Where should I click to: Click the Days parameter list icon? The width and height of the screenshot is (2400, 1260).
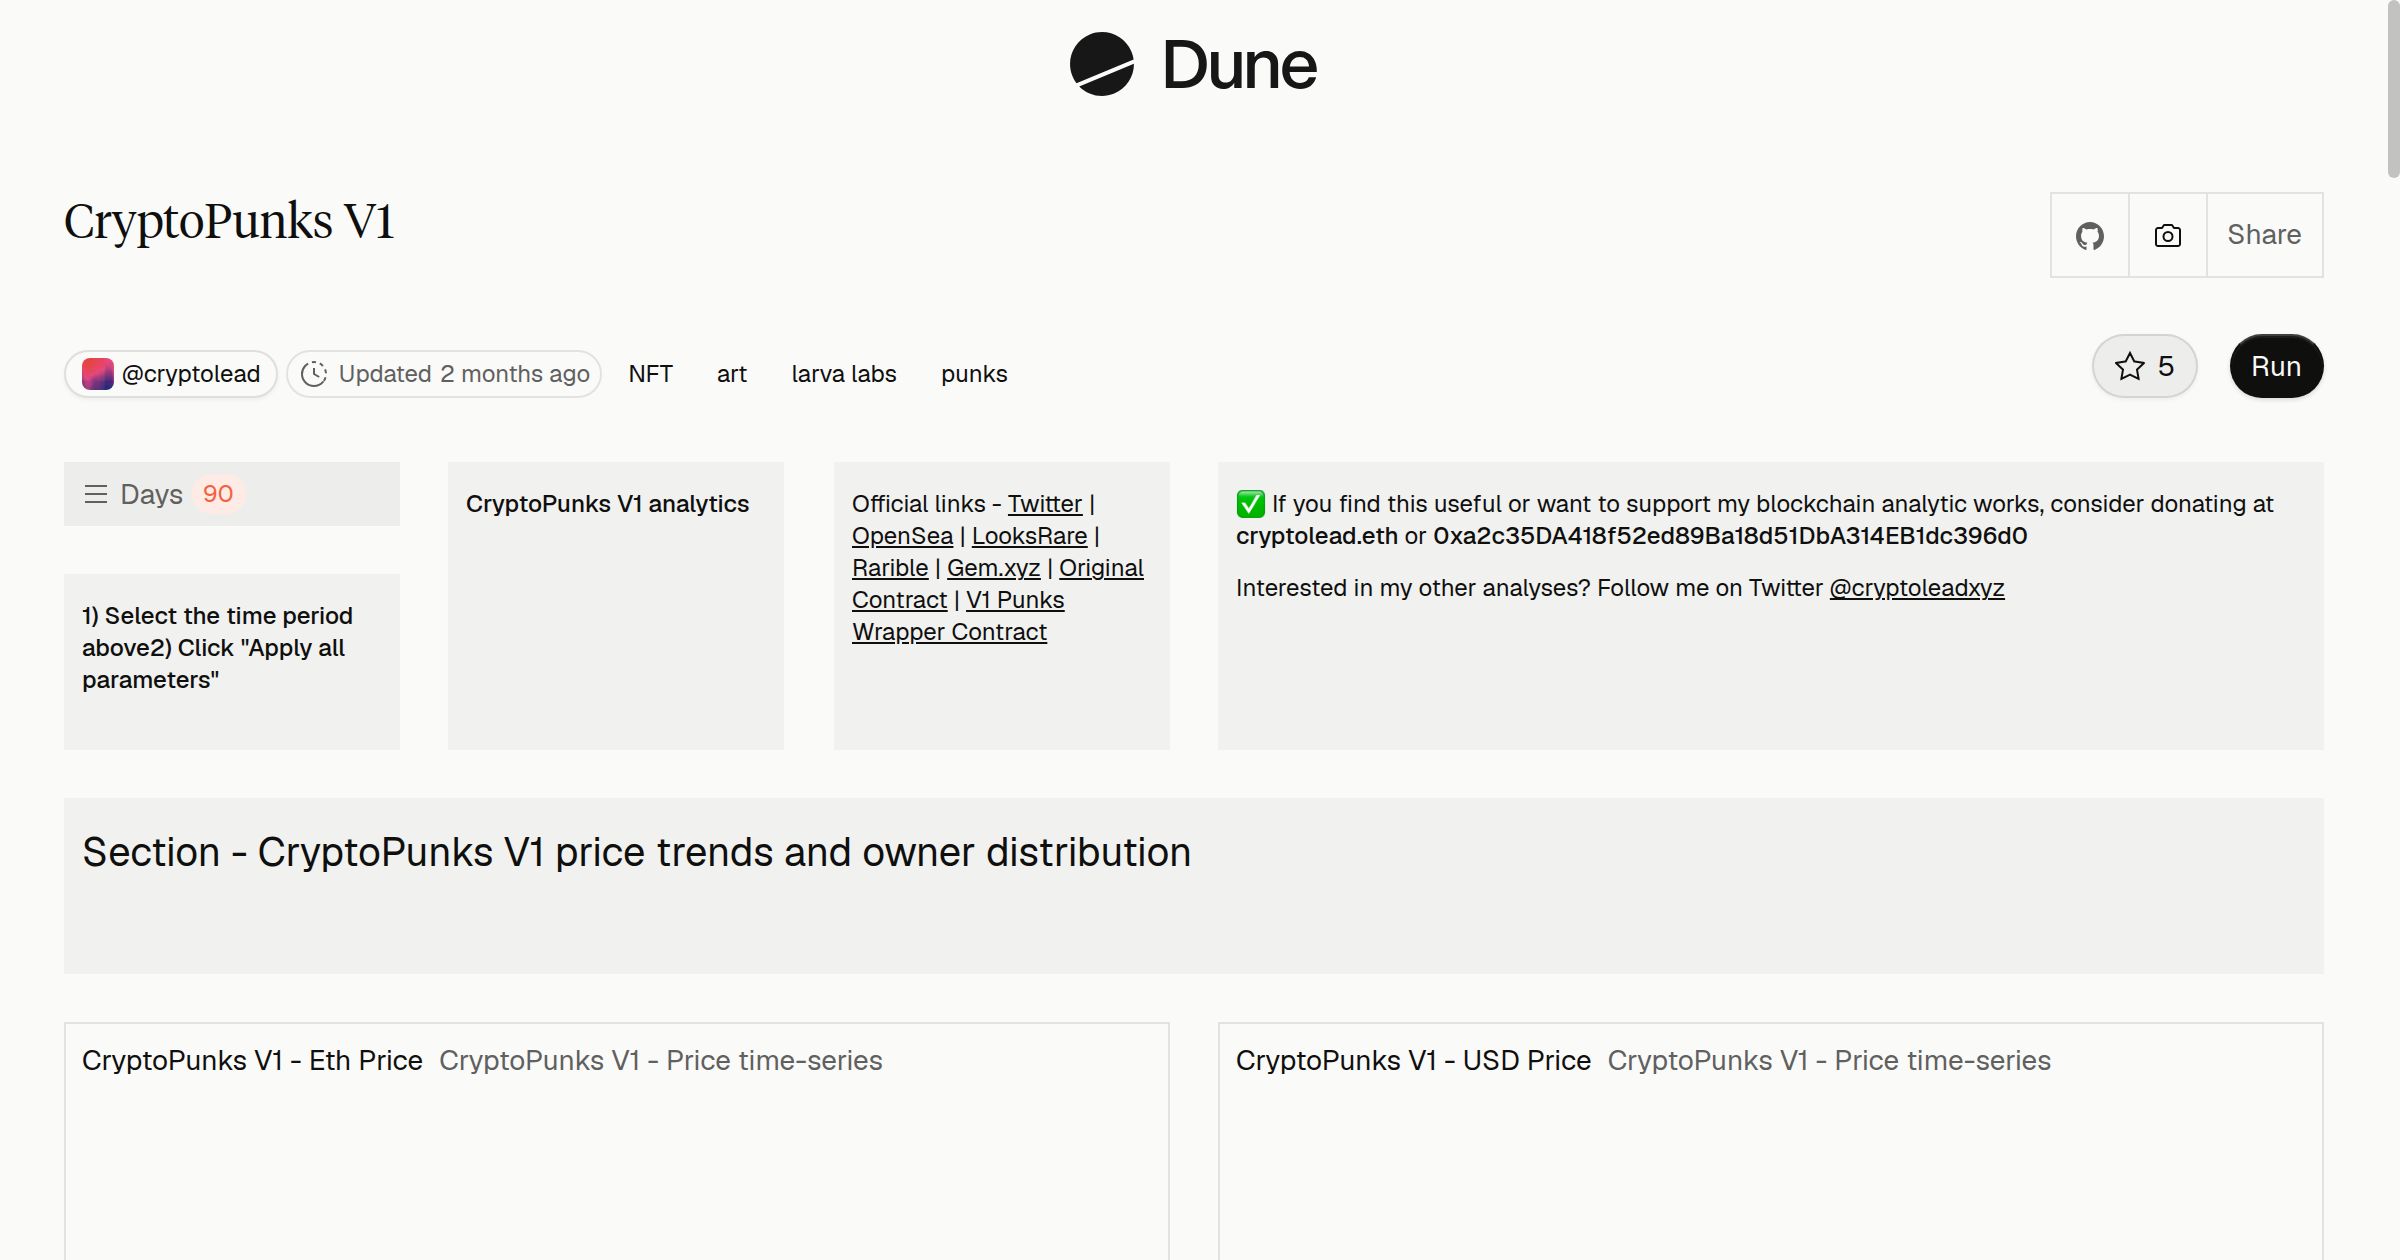tap(95, 494)
